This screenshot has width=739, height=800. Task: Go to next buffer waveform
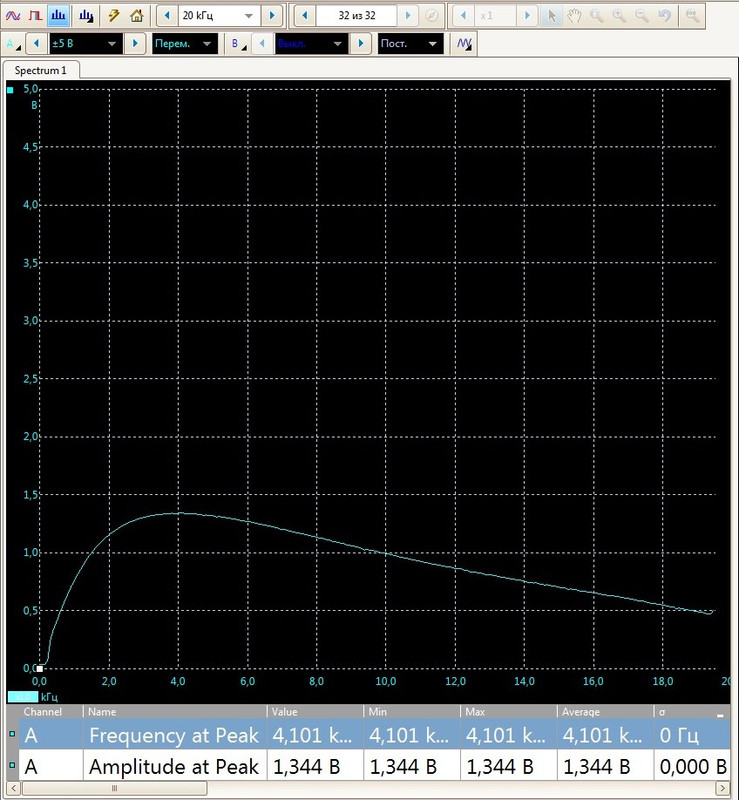coord(408,16)
